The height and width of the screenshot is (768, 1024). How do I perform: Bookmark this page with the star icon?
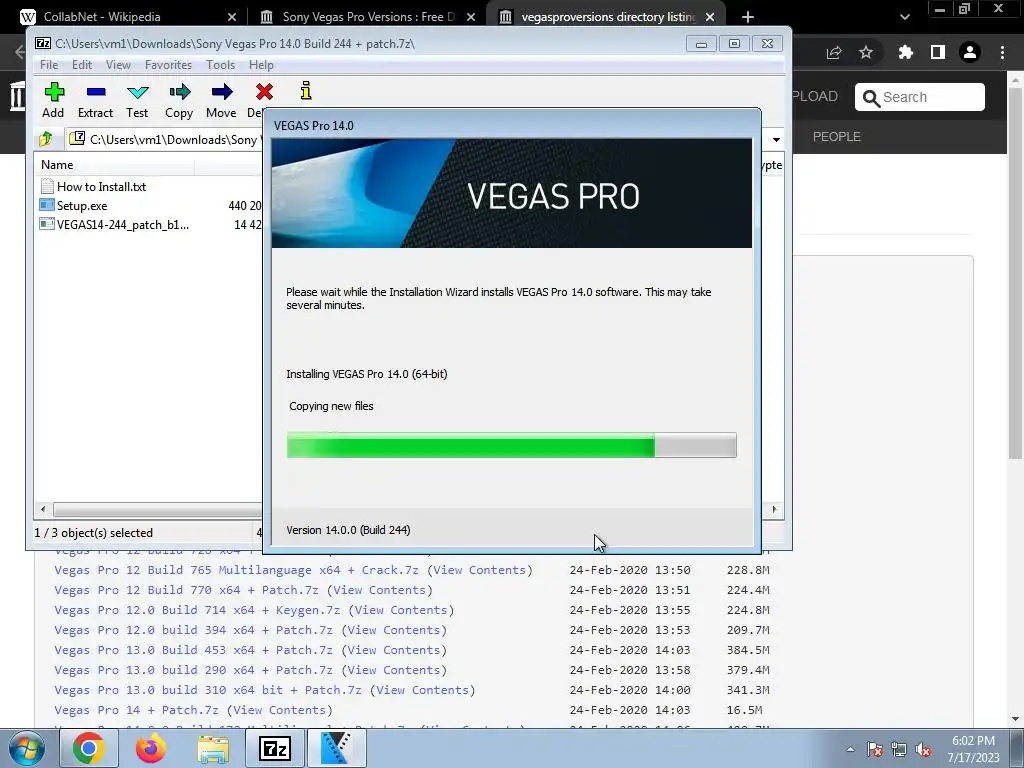pyautogui.click(x=866, y=52)
